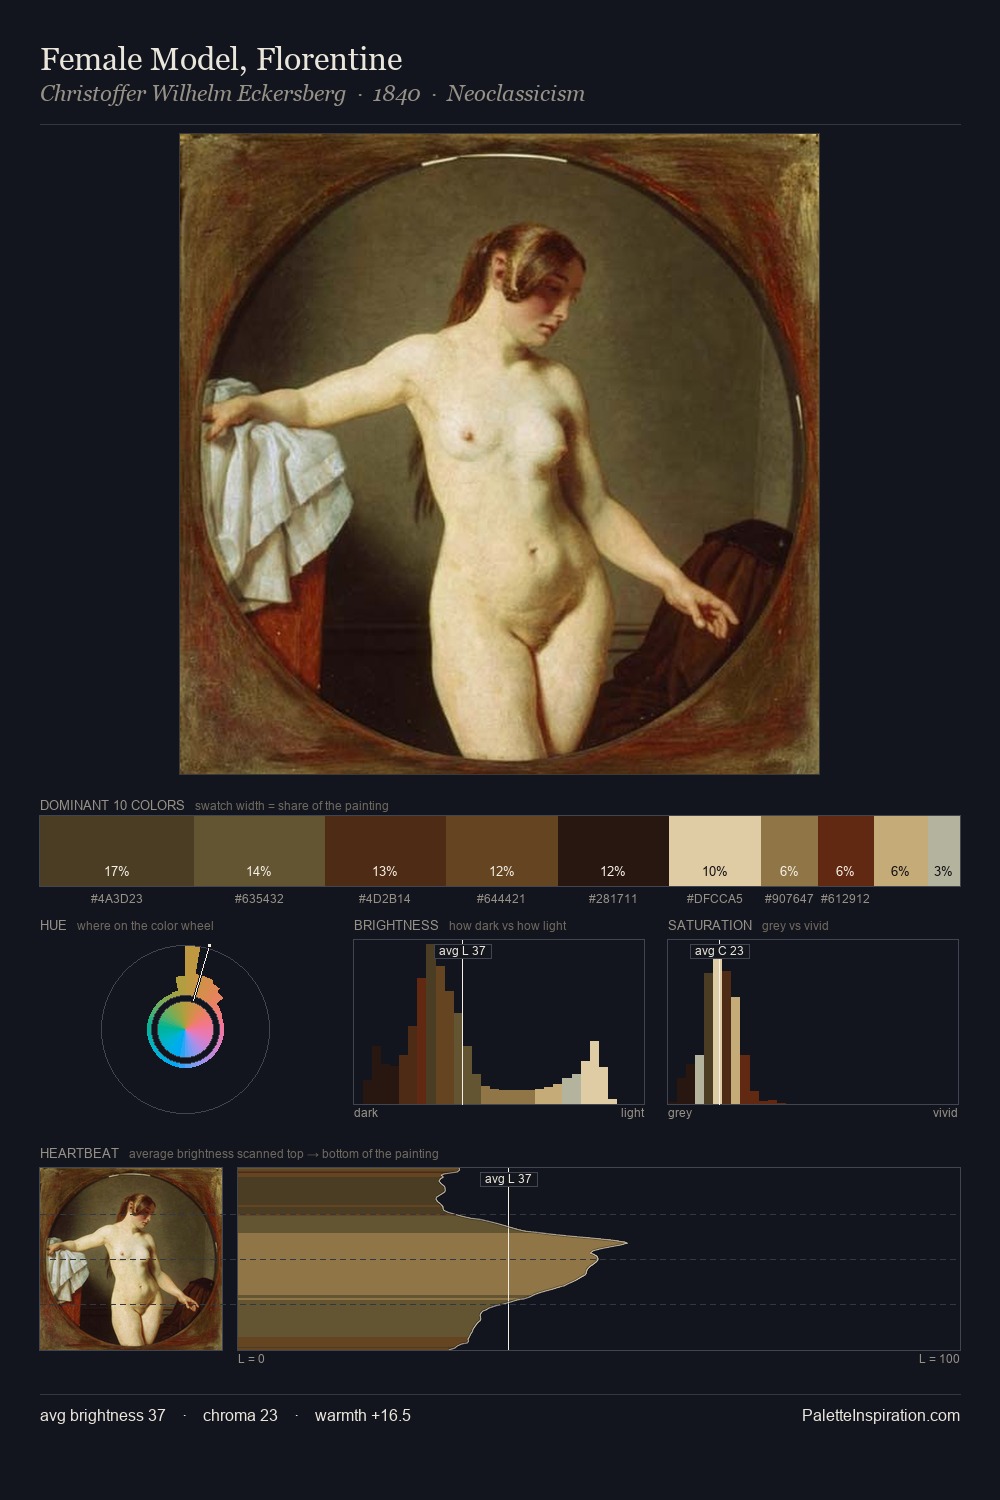Click the title 'Female Model, Florentine'
1000x1500 pixels.
pyautogui.click(x=221, y=59)
